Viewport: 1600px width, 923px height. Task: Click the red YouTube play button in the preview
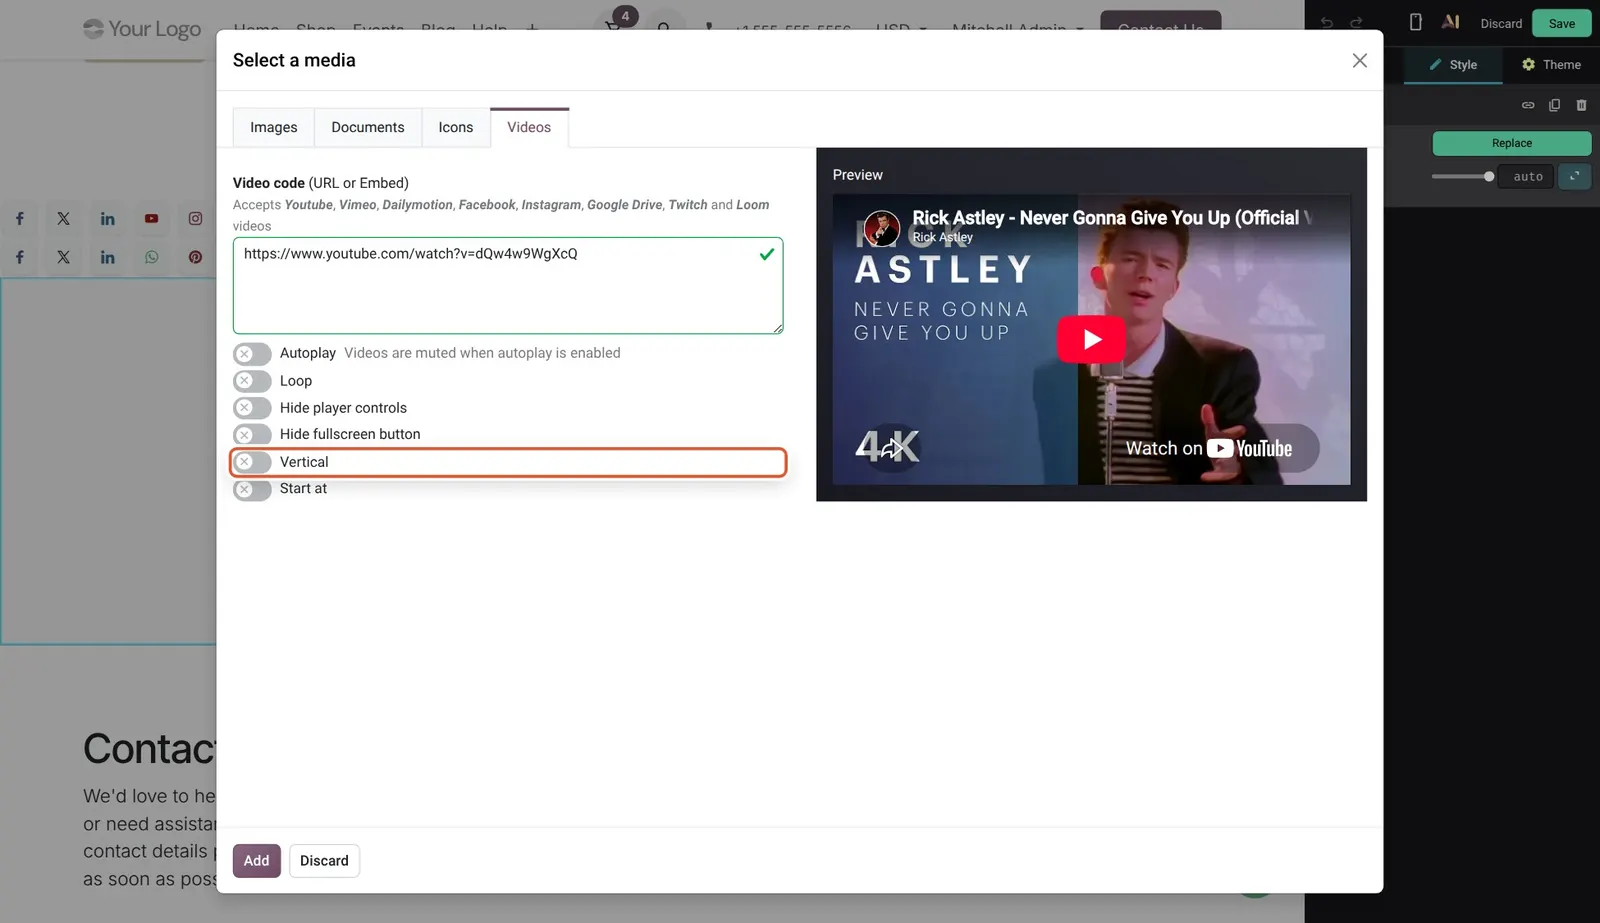point(1091,339)
